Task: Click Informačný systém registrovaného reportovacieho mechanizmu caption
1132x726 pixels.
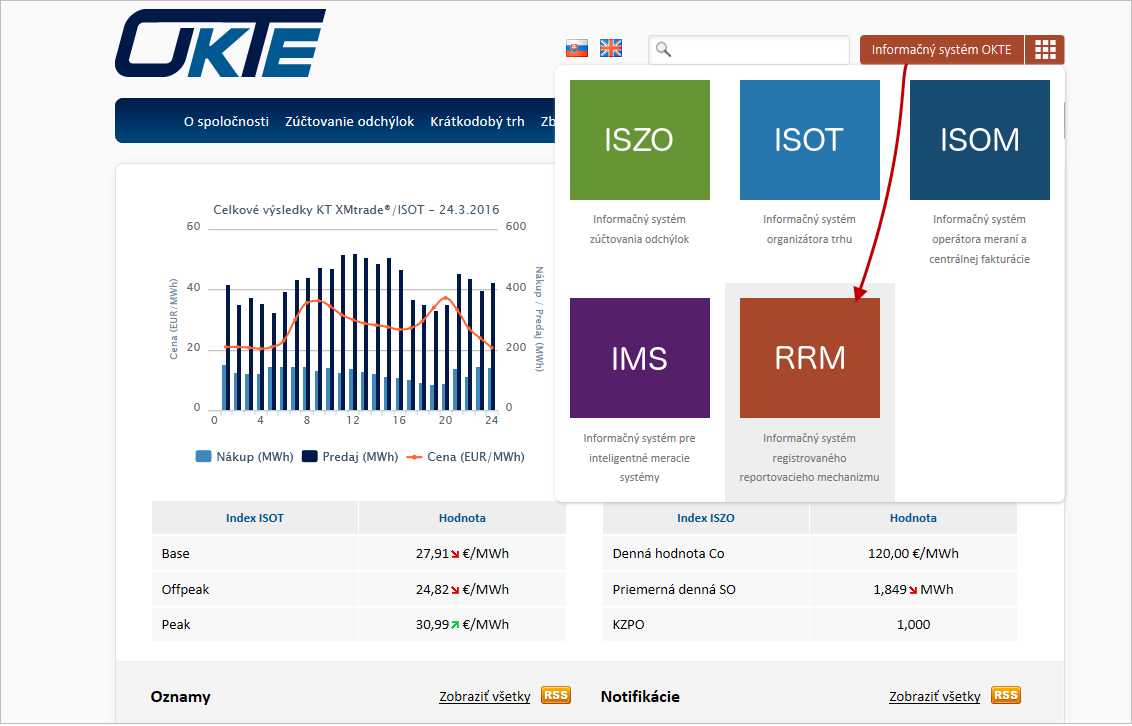Action: click(809, 458)
